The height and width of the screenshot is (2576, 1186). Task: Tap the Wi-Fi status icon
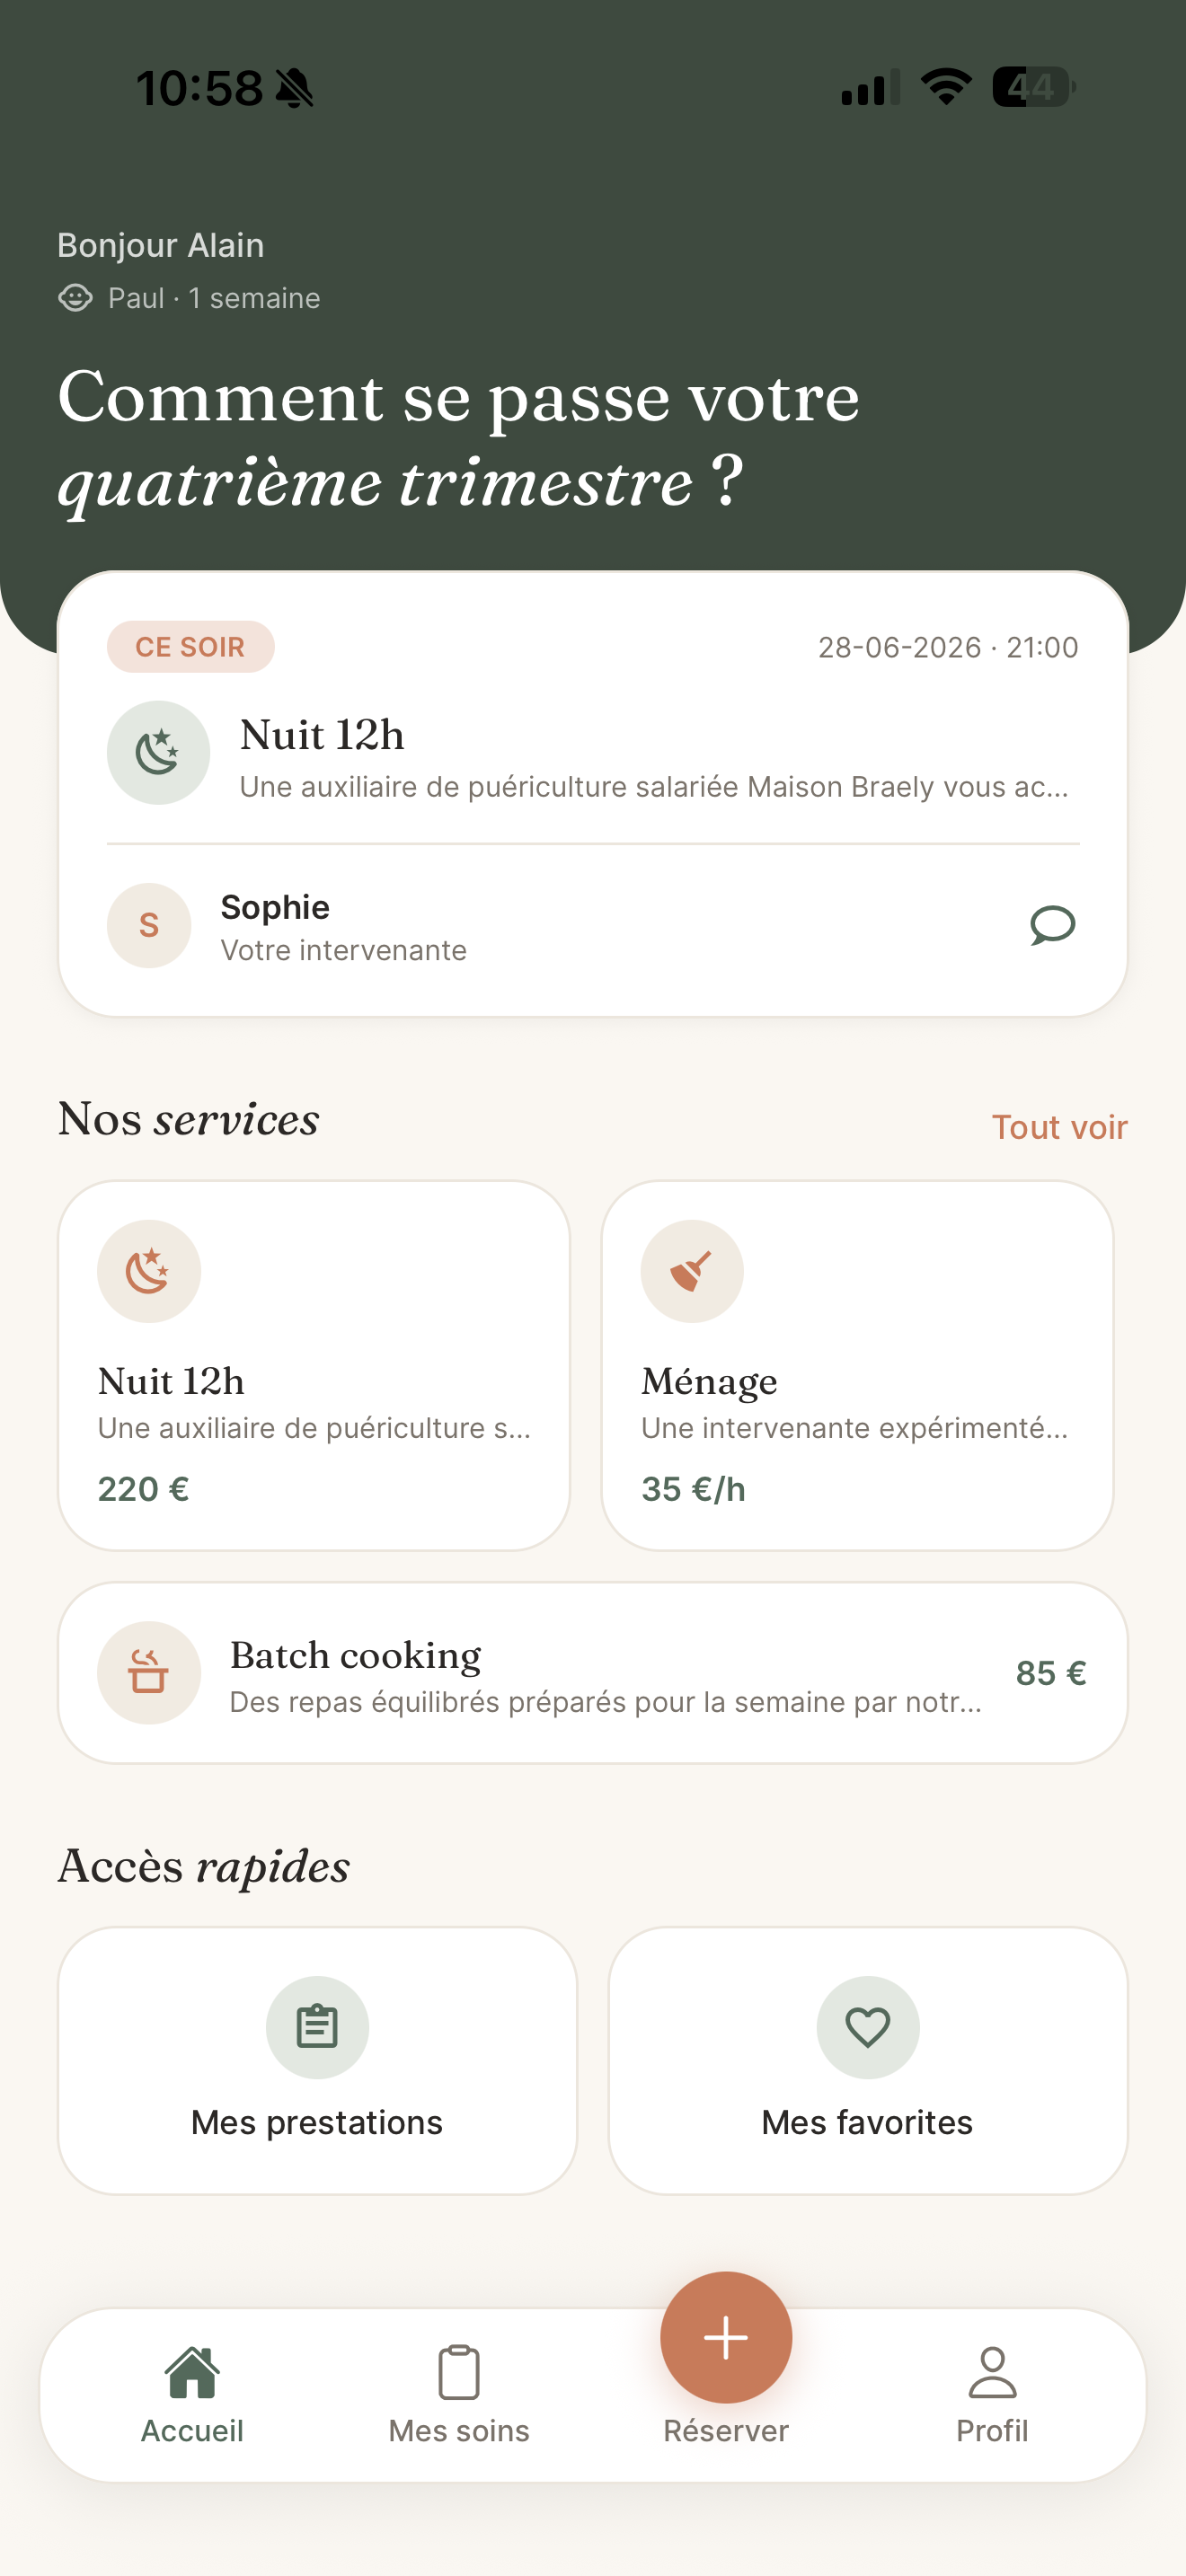click(x=946, y=87)
